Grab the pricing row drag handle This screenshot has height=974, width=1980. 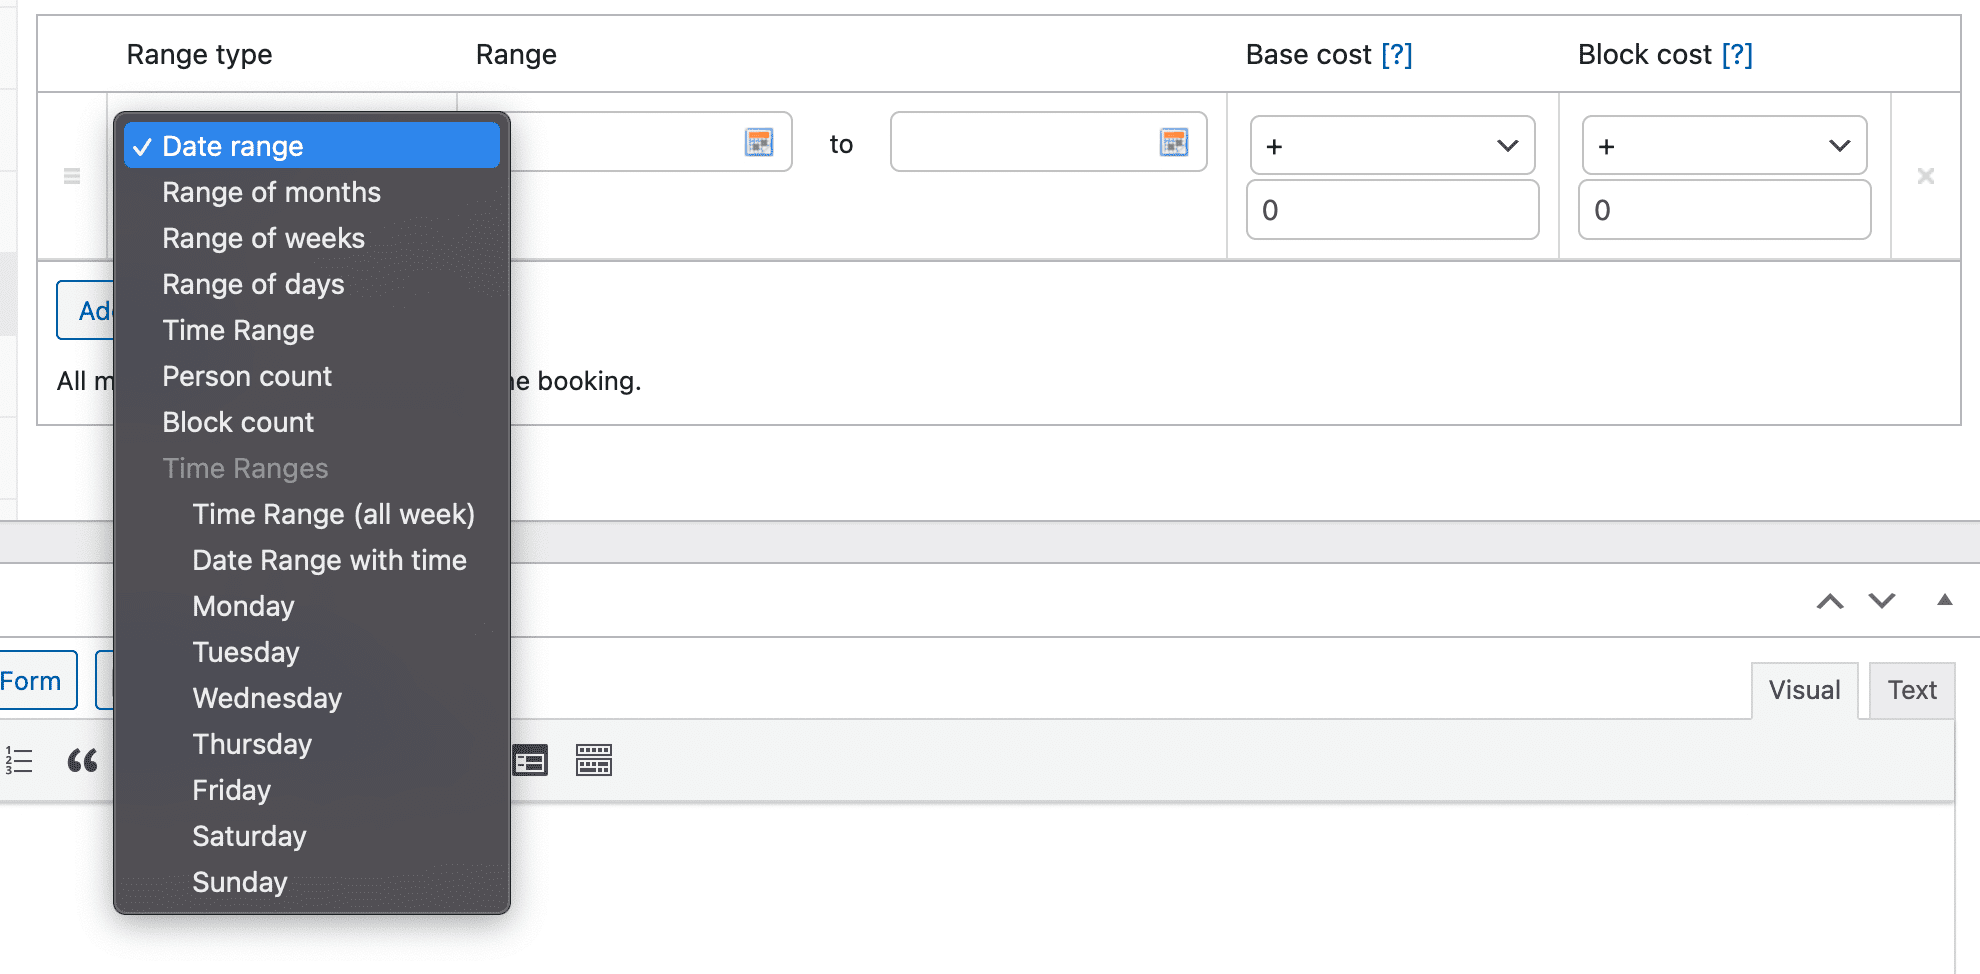(71, 175)
